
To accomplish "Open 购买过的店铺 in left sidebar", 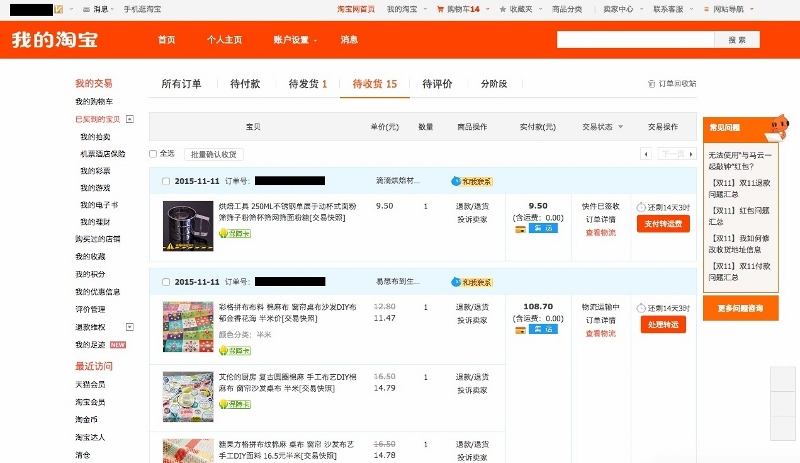I will (x=97, y=239).
